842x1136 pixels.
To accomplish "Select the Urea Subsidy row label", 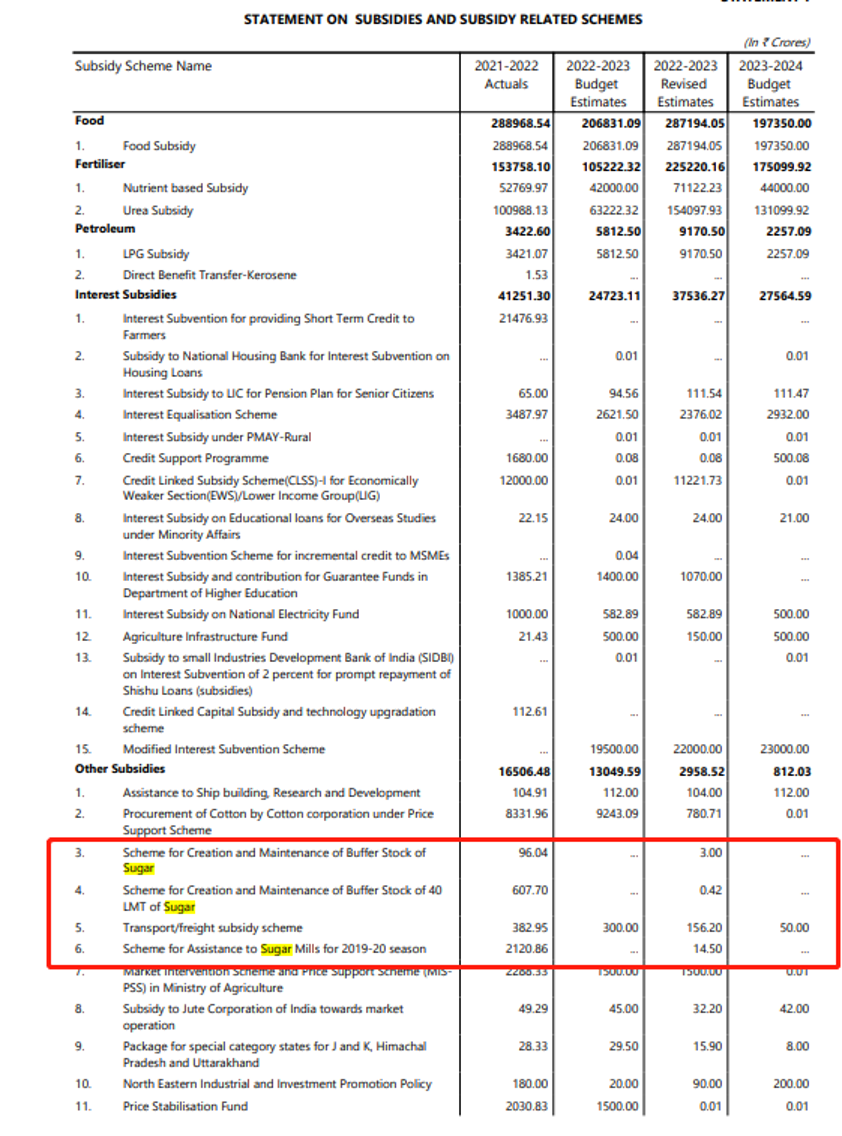I will pyautogui.click(x=158, y=210).
